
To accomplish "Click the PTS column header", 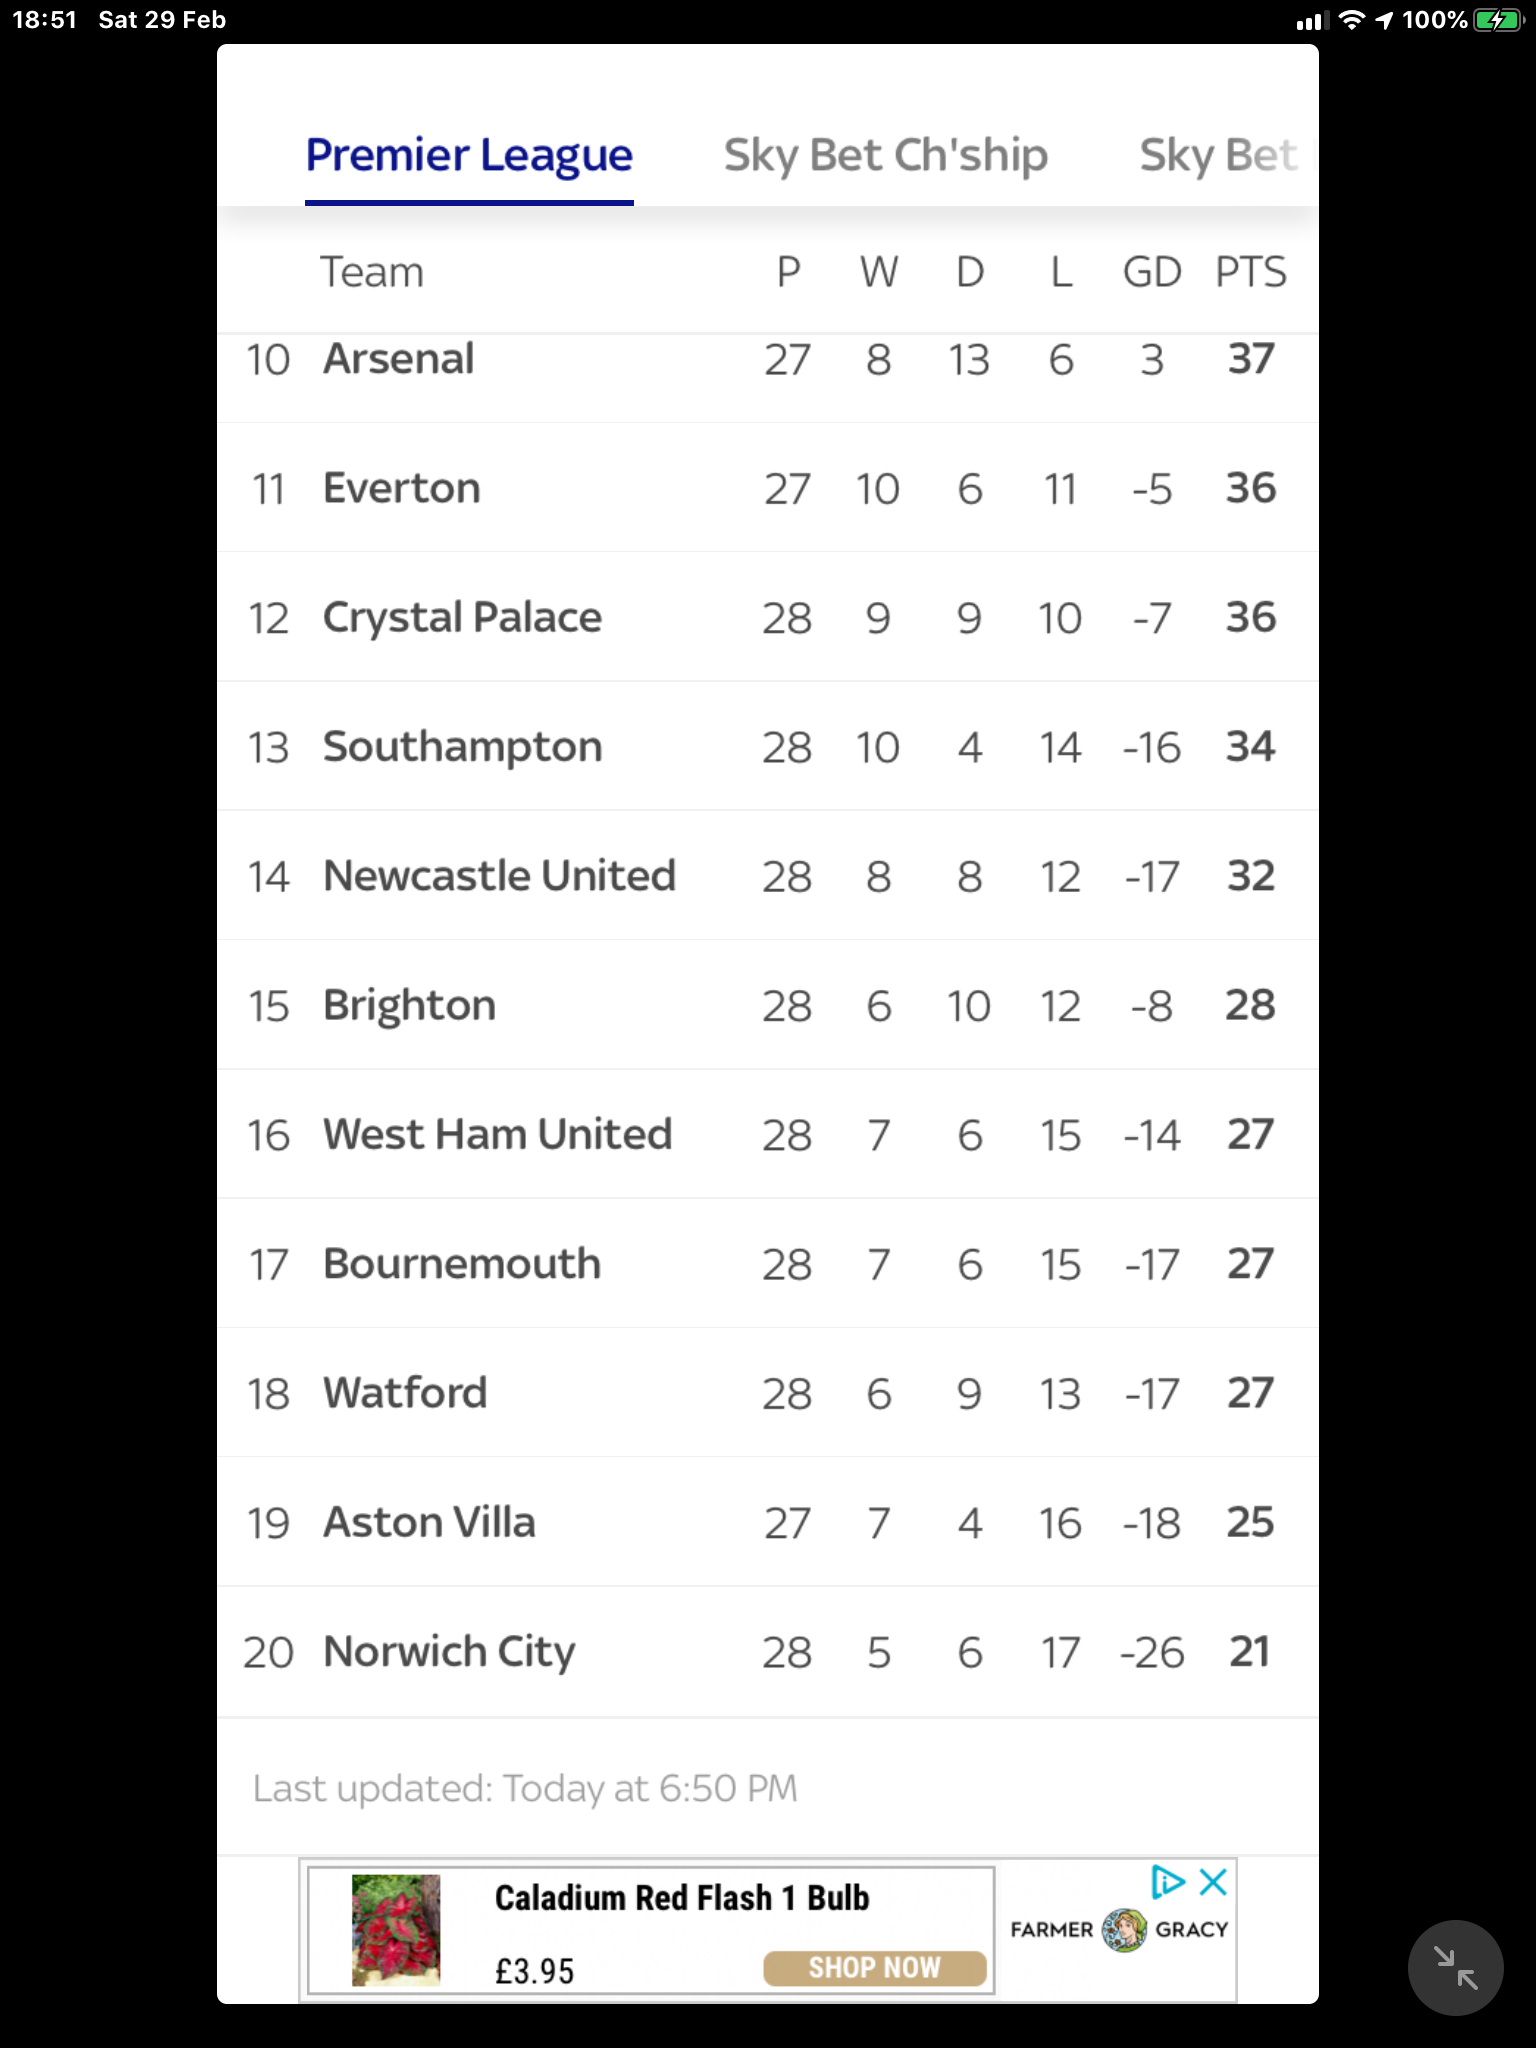I will pos(1250,272).
